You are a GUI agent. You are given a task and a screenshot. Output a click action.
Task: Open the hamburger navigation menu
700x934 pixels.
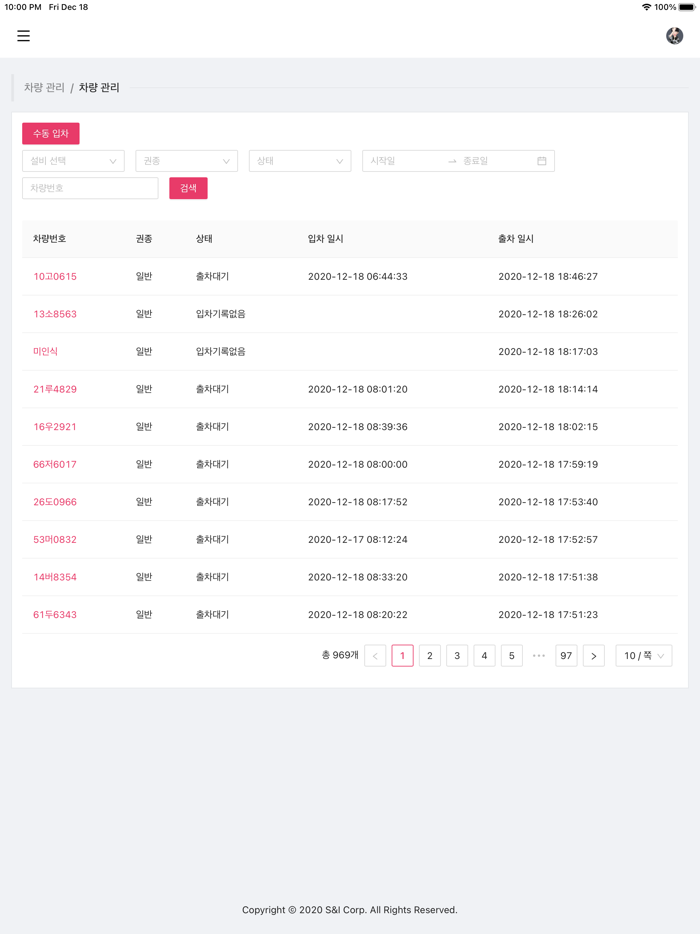23,36
